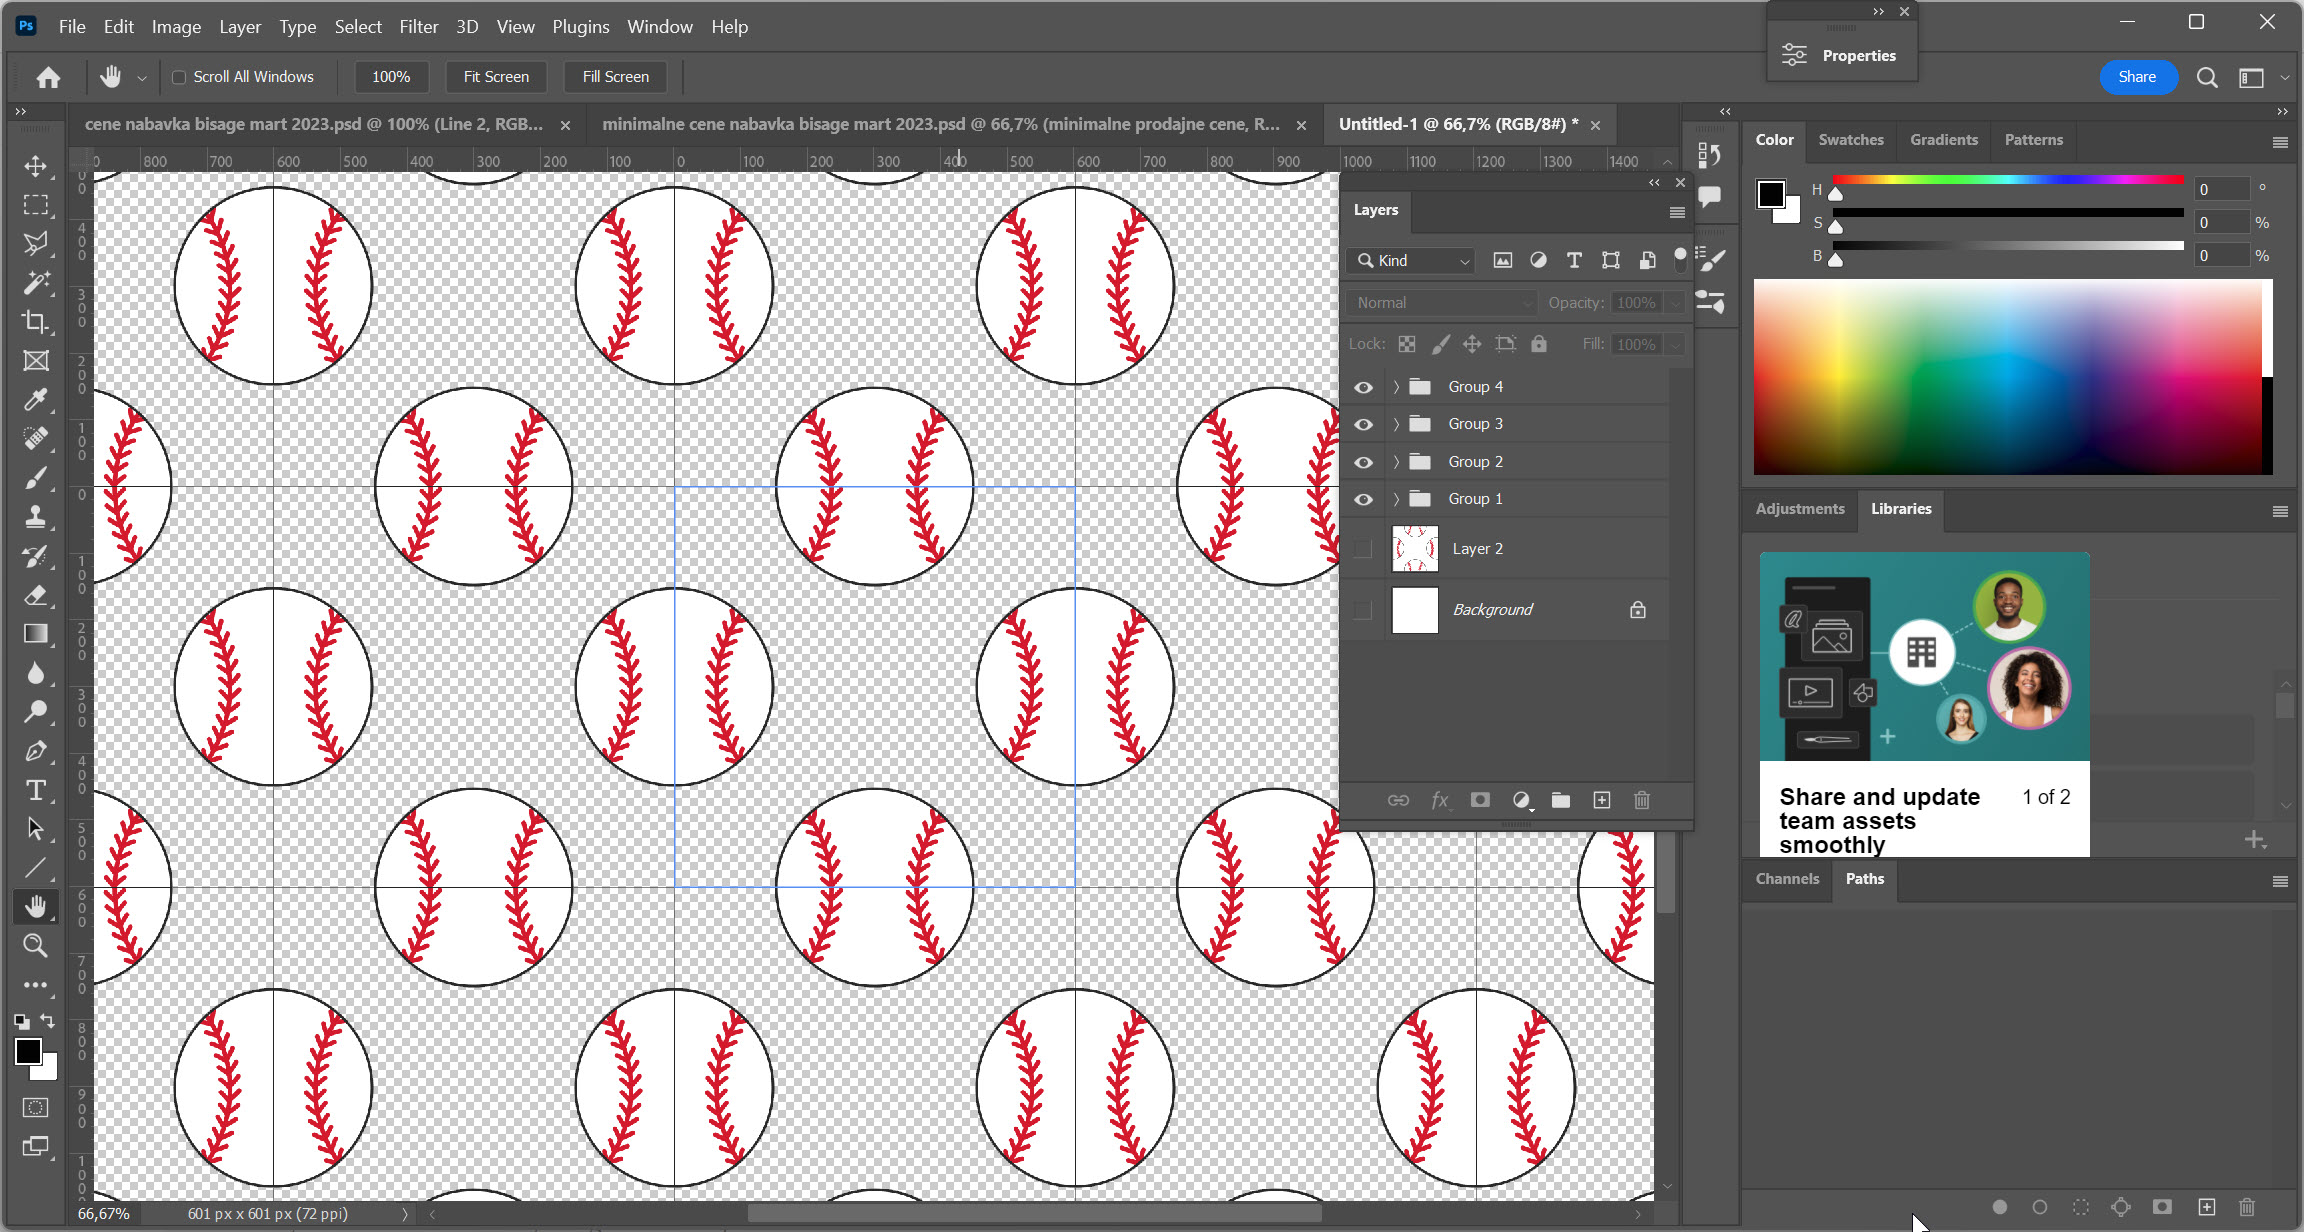
Task: Open the Kind filter dropdown in Layers
Action: [x=1409, y=260]
